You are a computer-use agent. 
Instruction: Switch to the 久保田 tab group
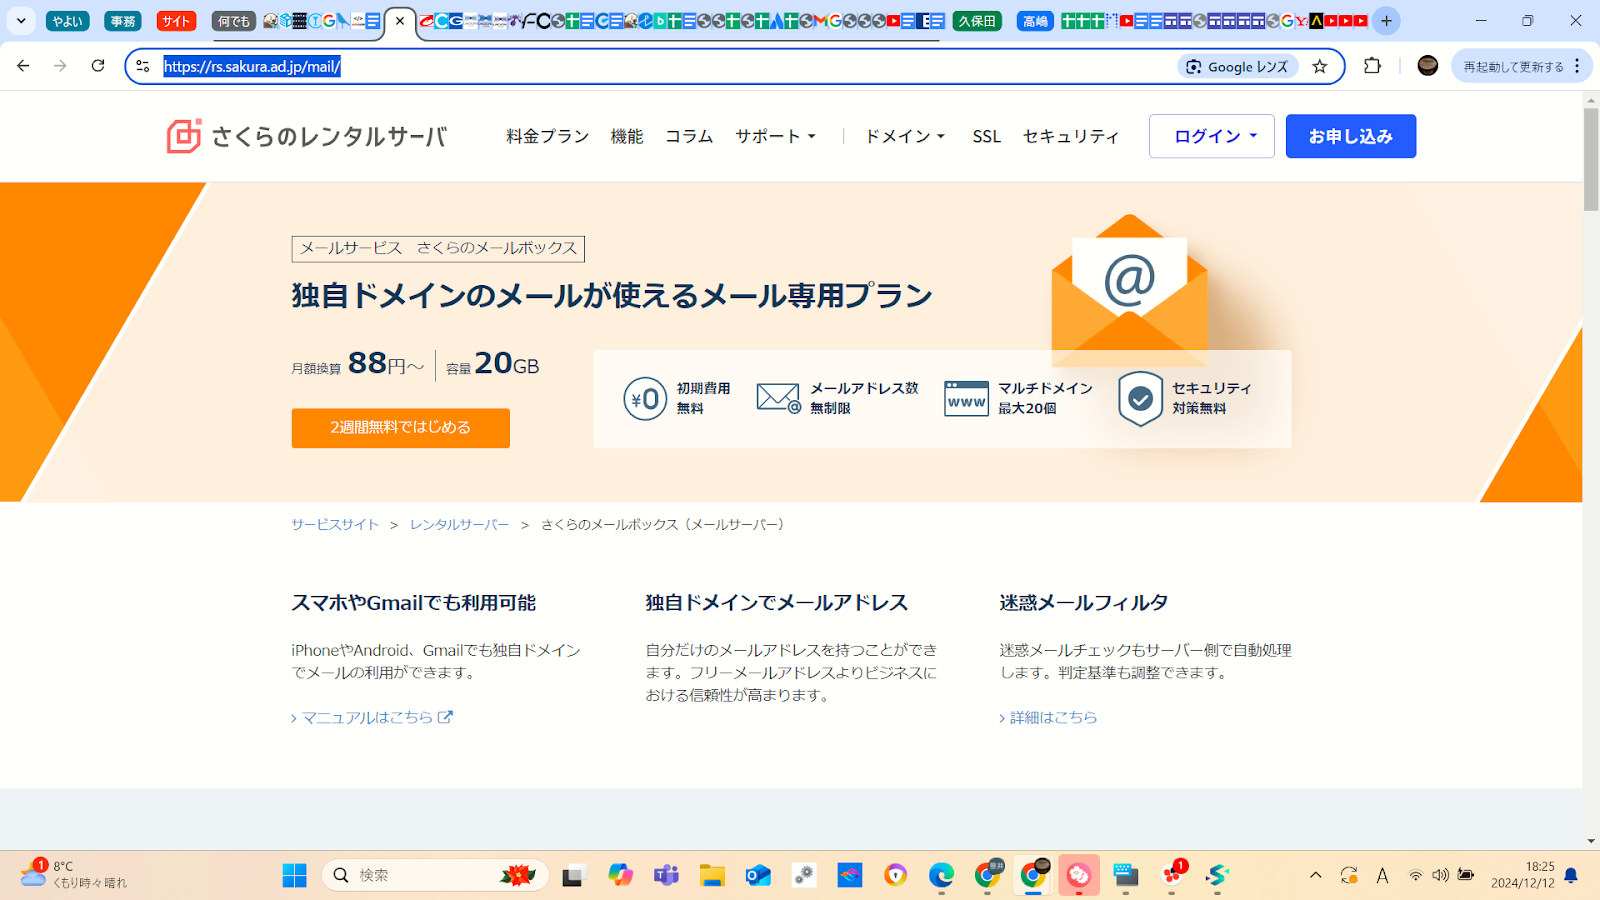pos(977,21)
